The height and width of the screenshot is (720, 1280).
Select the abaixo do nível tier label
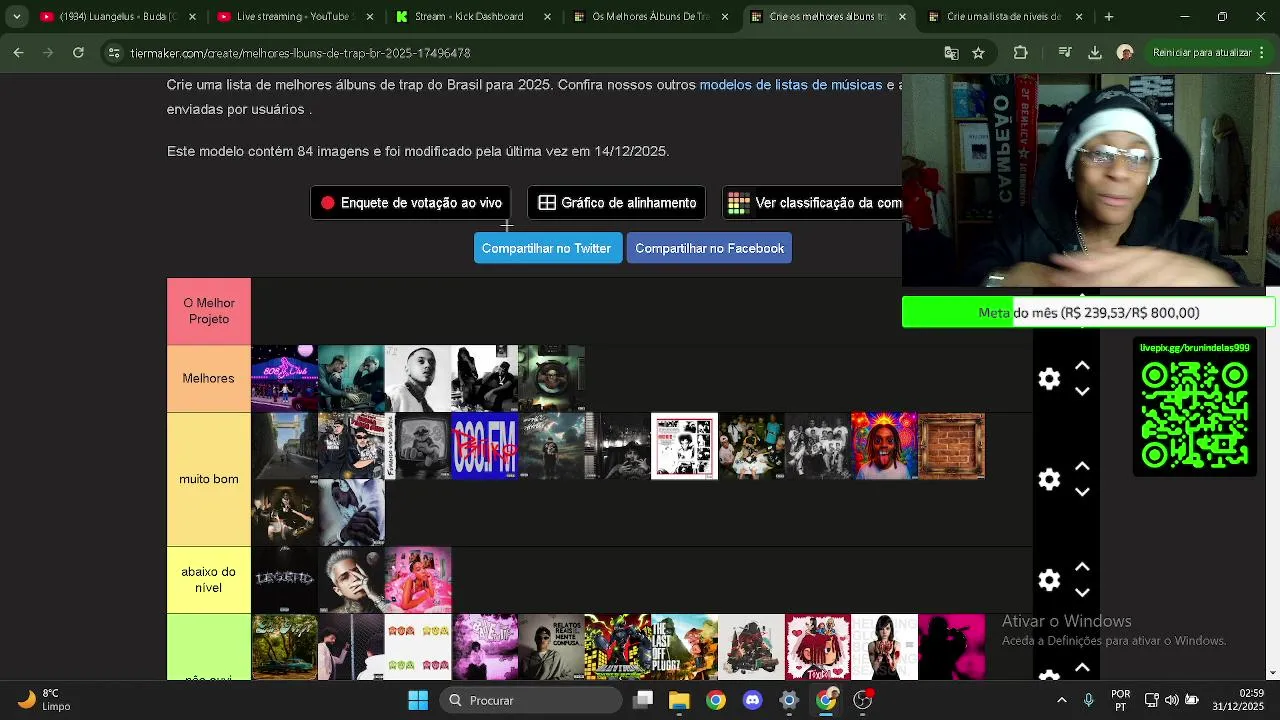pyautogui.click(x=209, y=580)
